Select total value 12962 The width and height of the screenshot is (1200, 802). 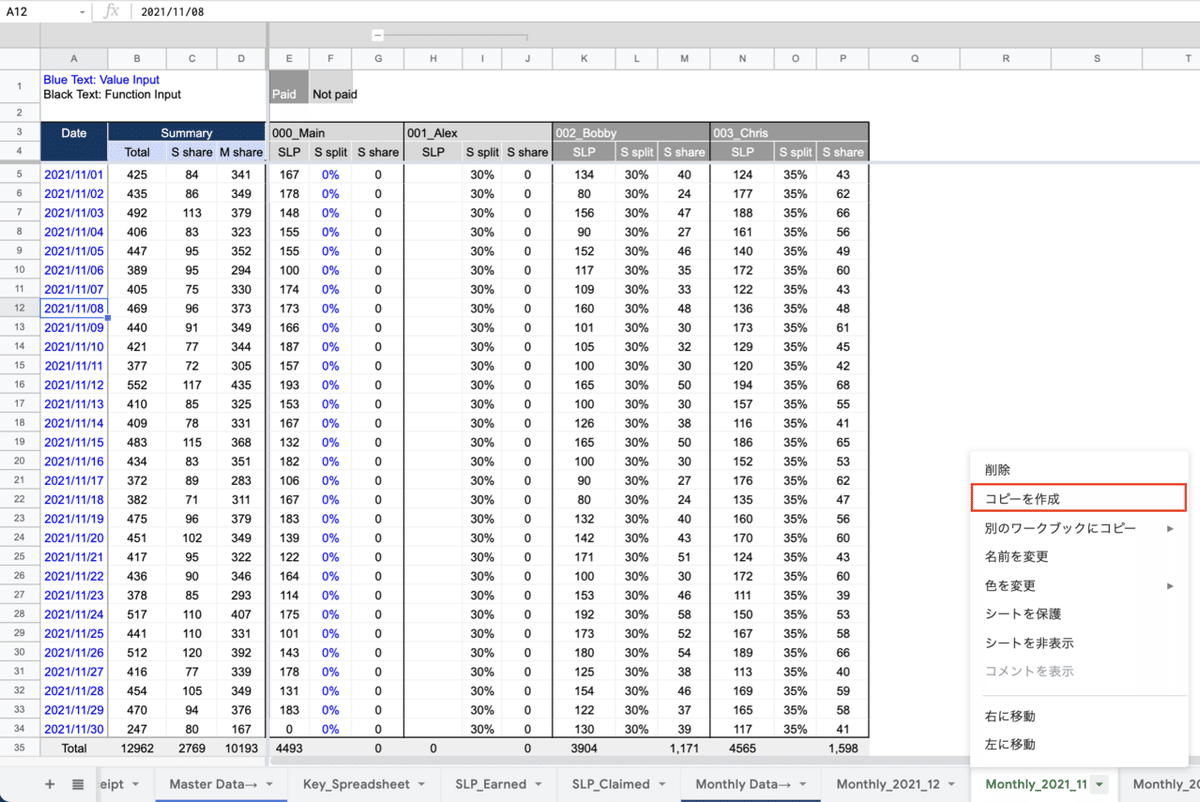click(x=137, y=748)
